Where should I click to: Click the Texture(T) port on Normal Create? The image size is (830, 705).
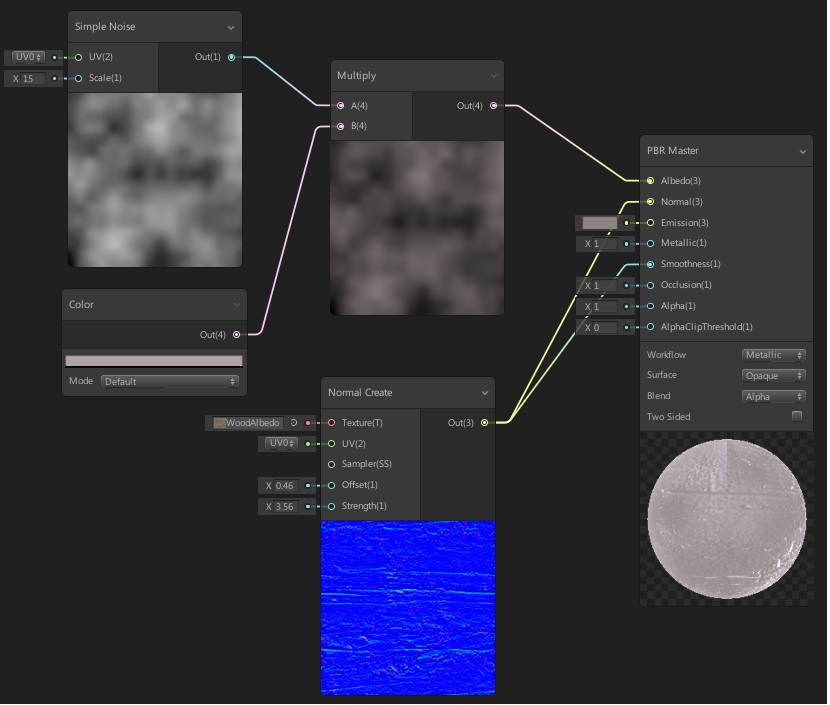click(x=330, y=422)
